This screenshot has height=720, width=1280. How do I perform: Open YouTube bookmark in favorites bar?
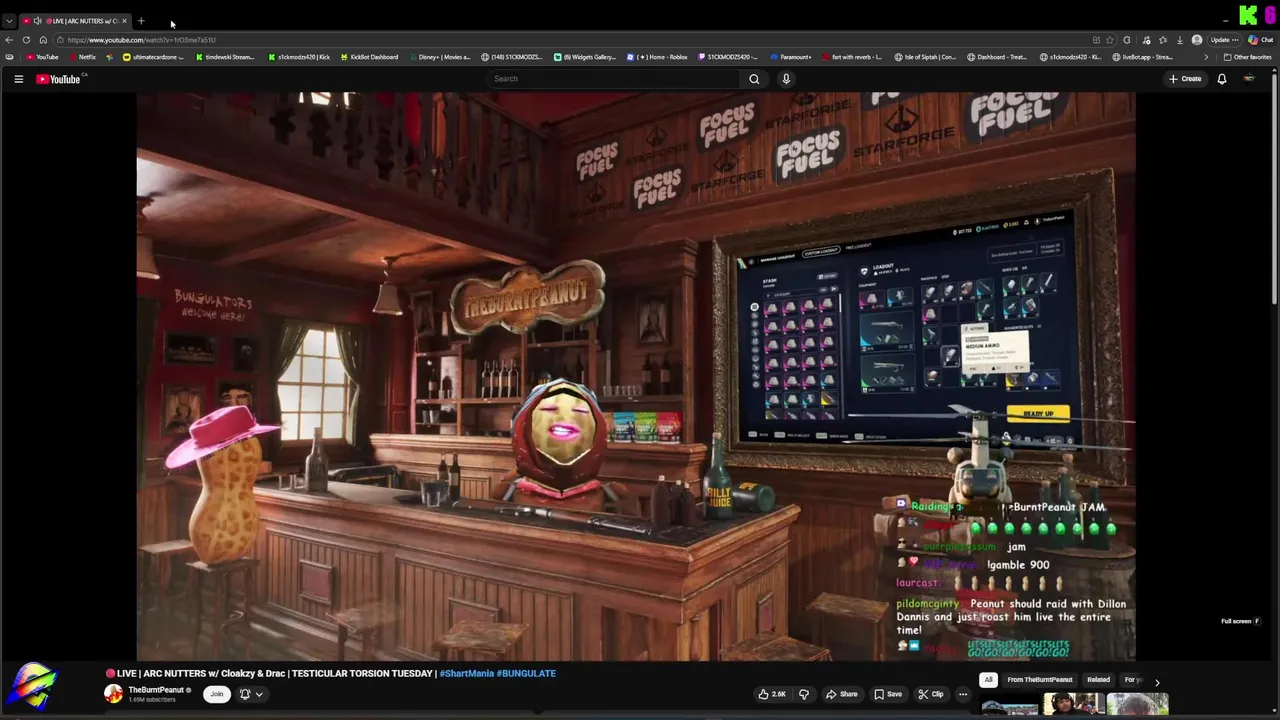point(42,57)
